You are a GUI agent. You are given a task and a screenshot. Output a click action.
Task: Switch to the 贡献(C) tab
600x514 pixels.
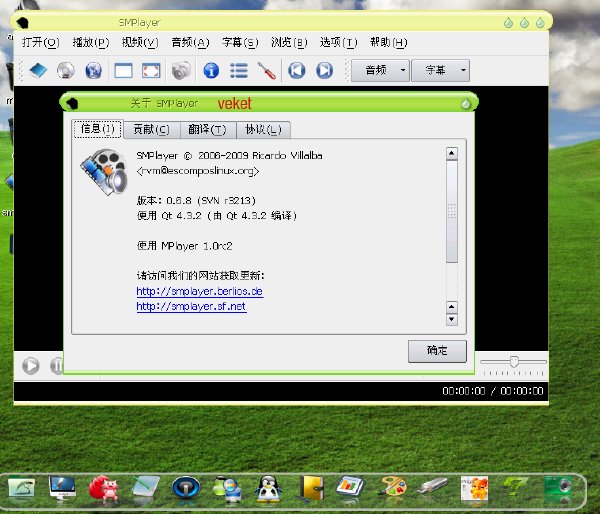click(x=152, y=129)
